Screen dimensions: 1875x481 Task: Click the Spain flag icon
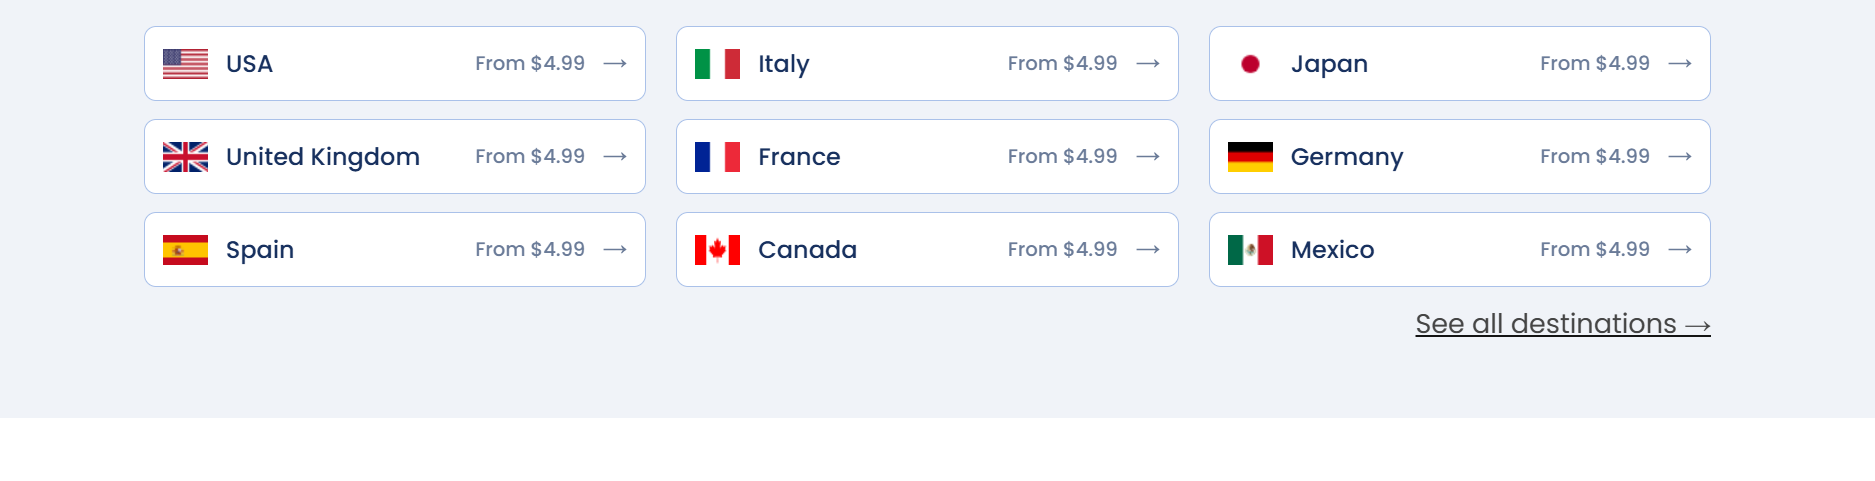click(185, 250)
